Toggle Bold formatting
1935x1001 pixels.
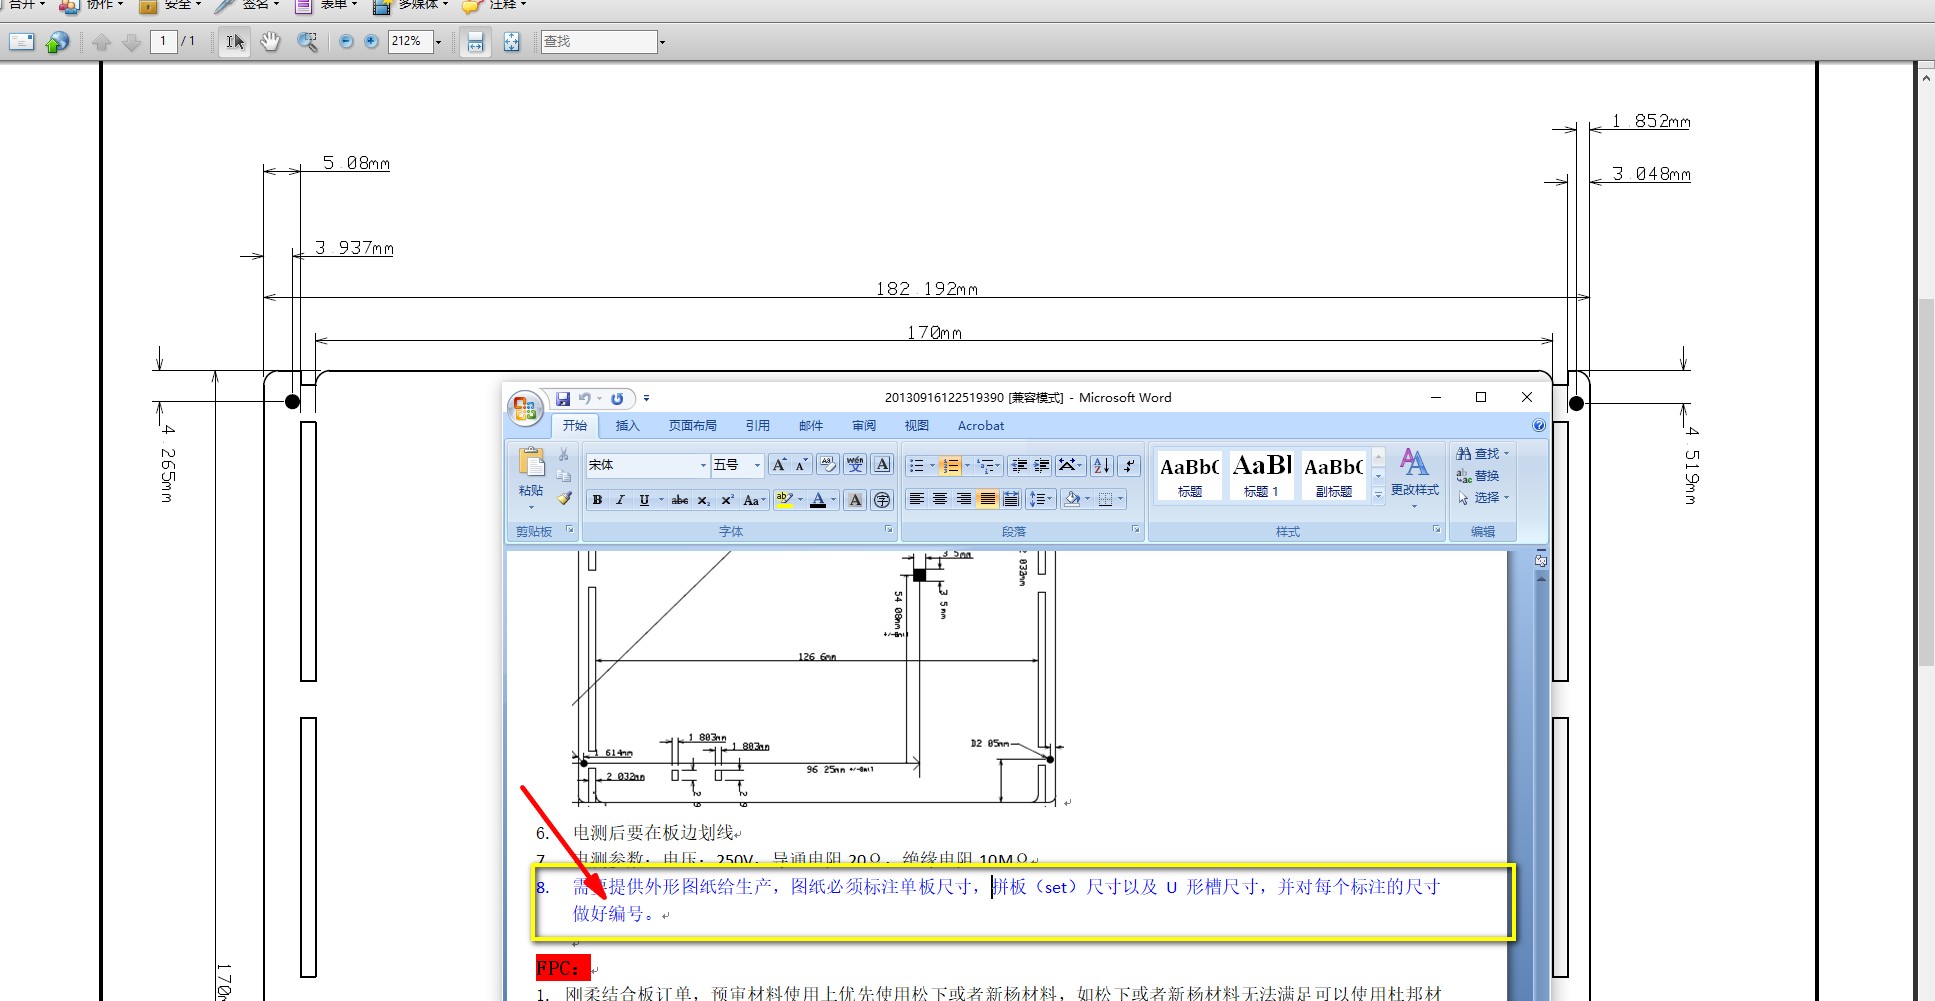(x=597, y=500)
